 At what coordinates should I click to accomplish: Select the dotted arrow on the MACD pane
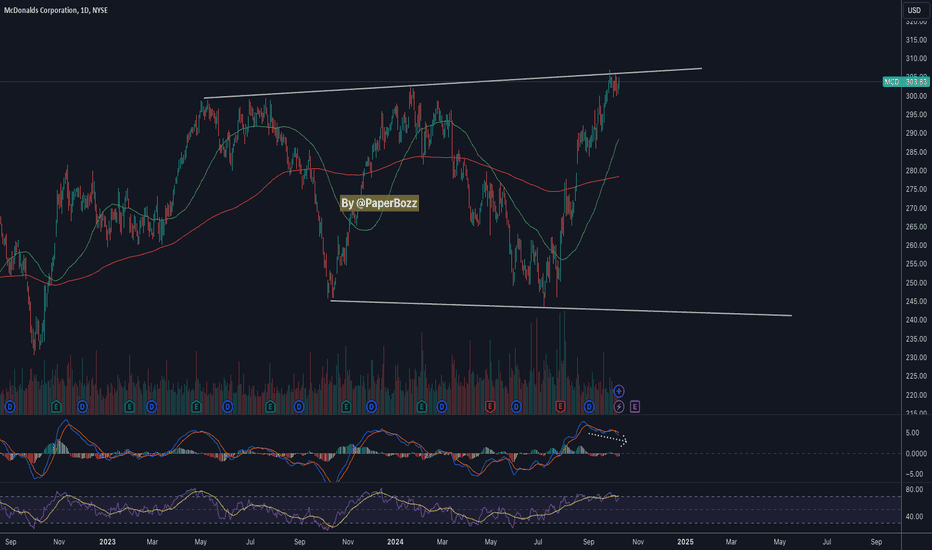(x=607, y=439)
